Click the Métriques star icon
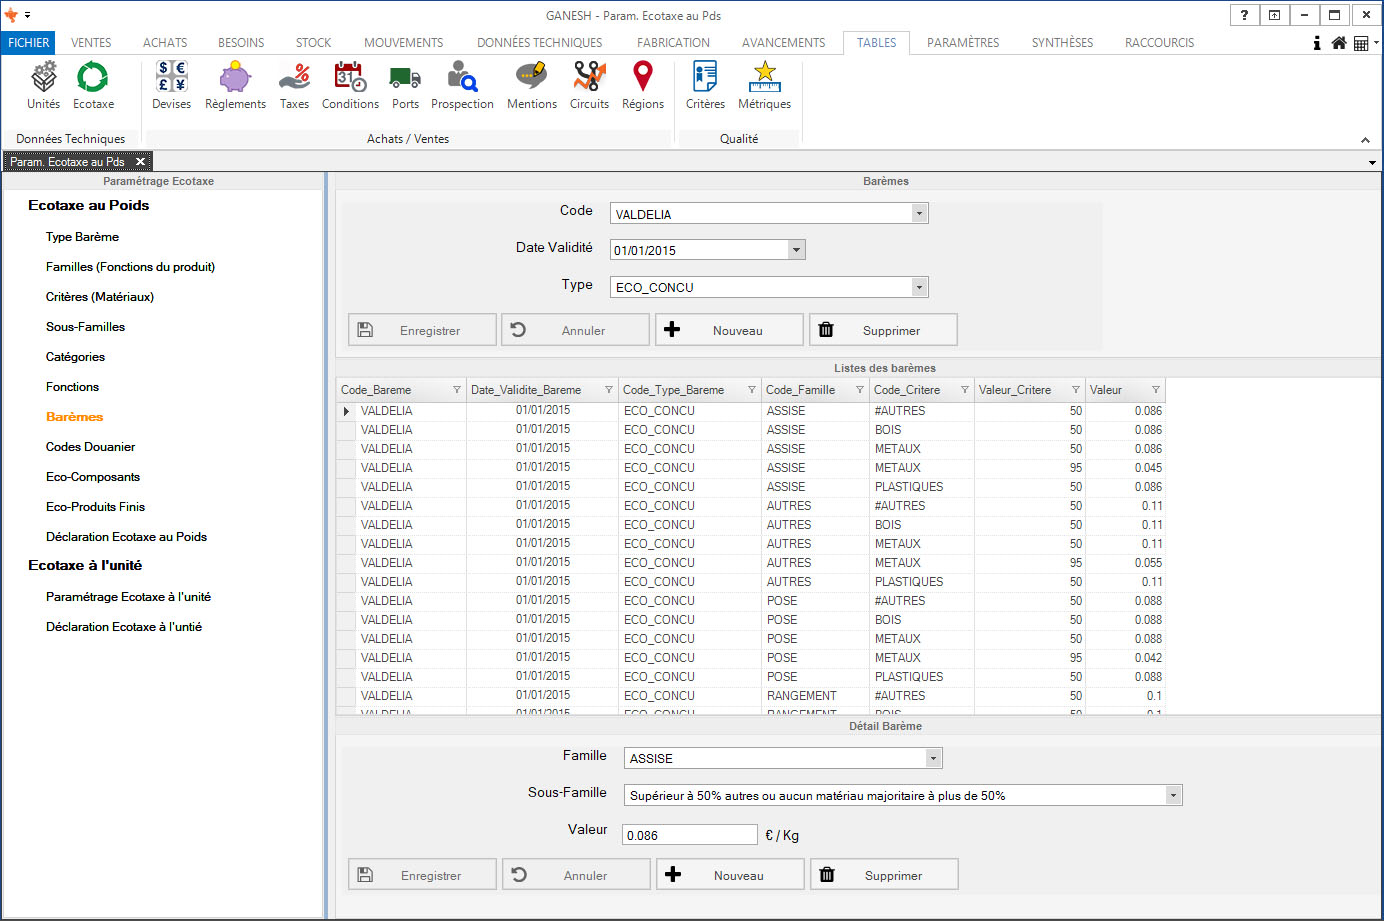This screenshot has height=921, width=1384. 764,85
